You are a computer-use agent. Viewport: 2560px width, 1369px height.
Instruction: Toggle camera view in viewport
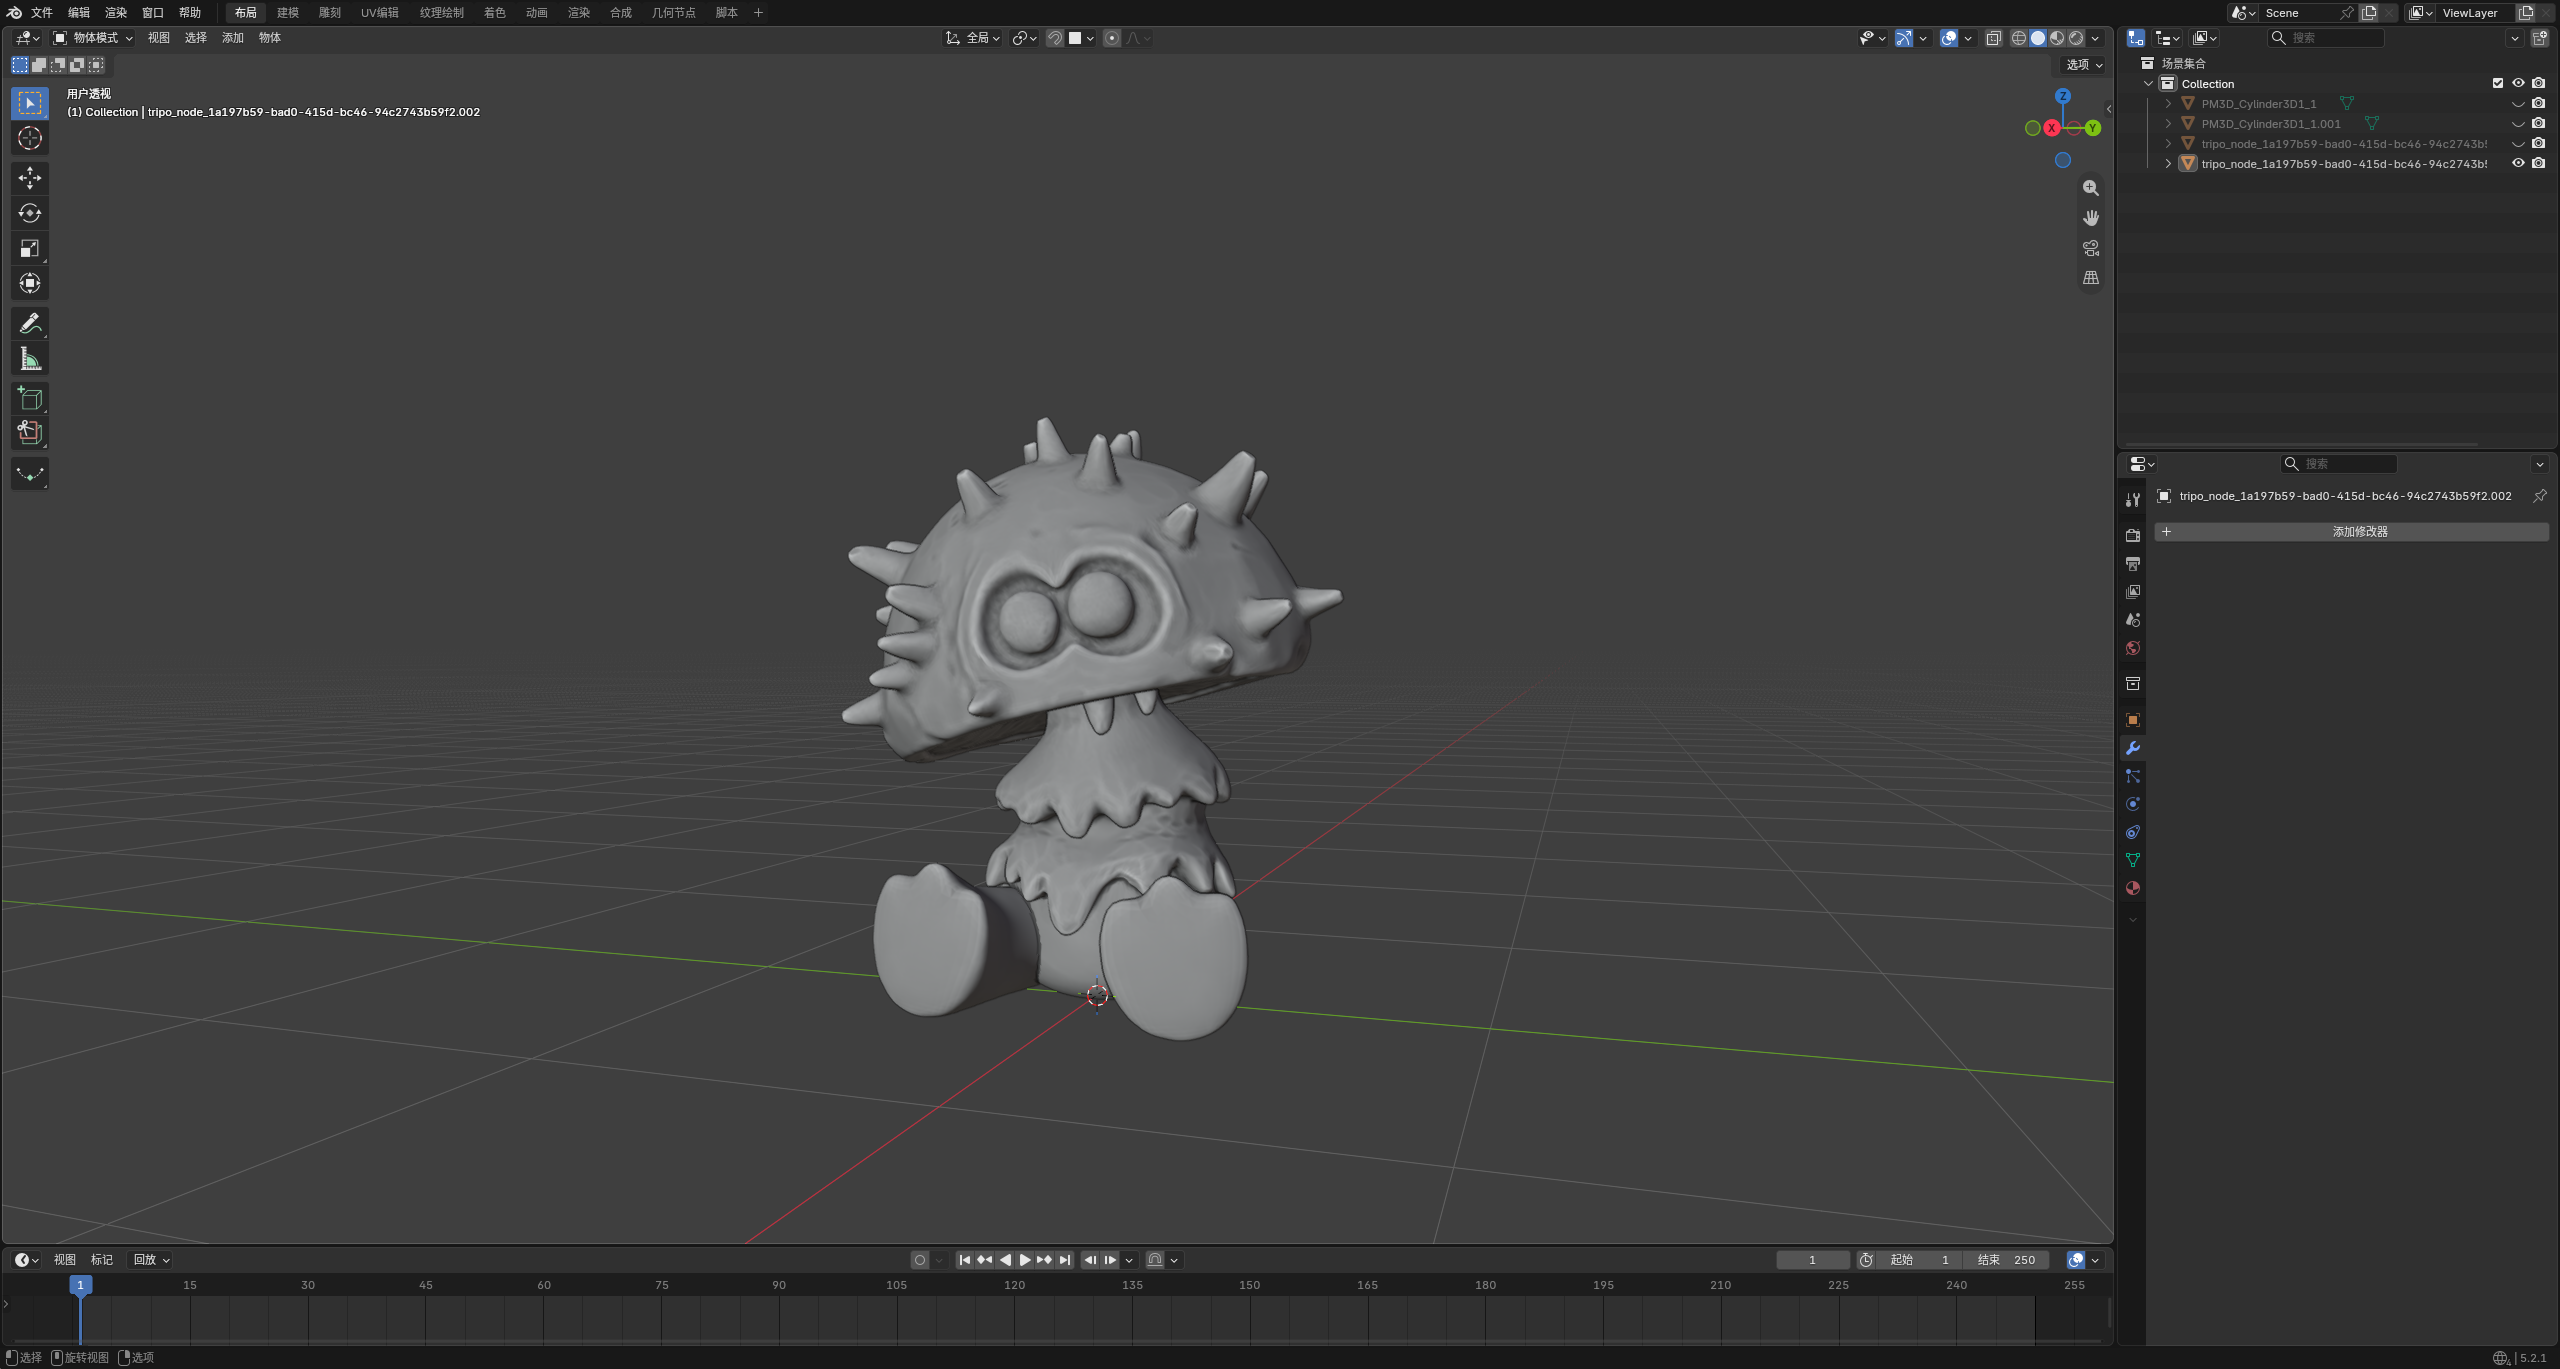tap(2091, 248)
